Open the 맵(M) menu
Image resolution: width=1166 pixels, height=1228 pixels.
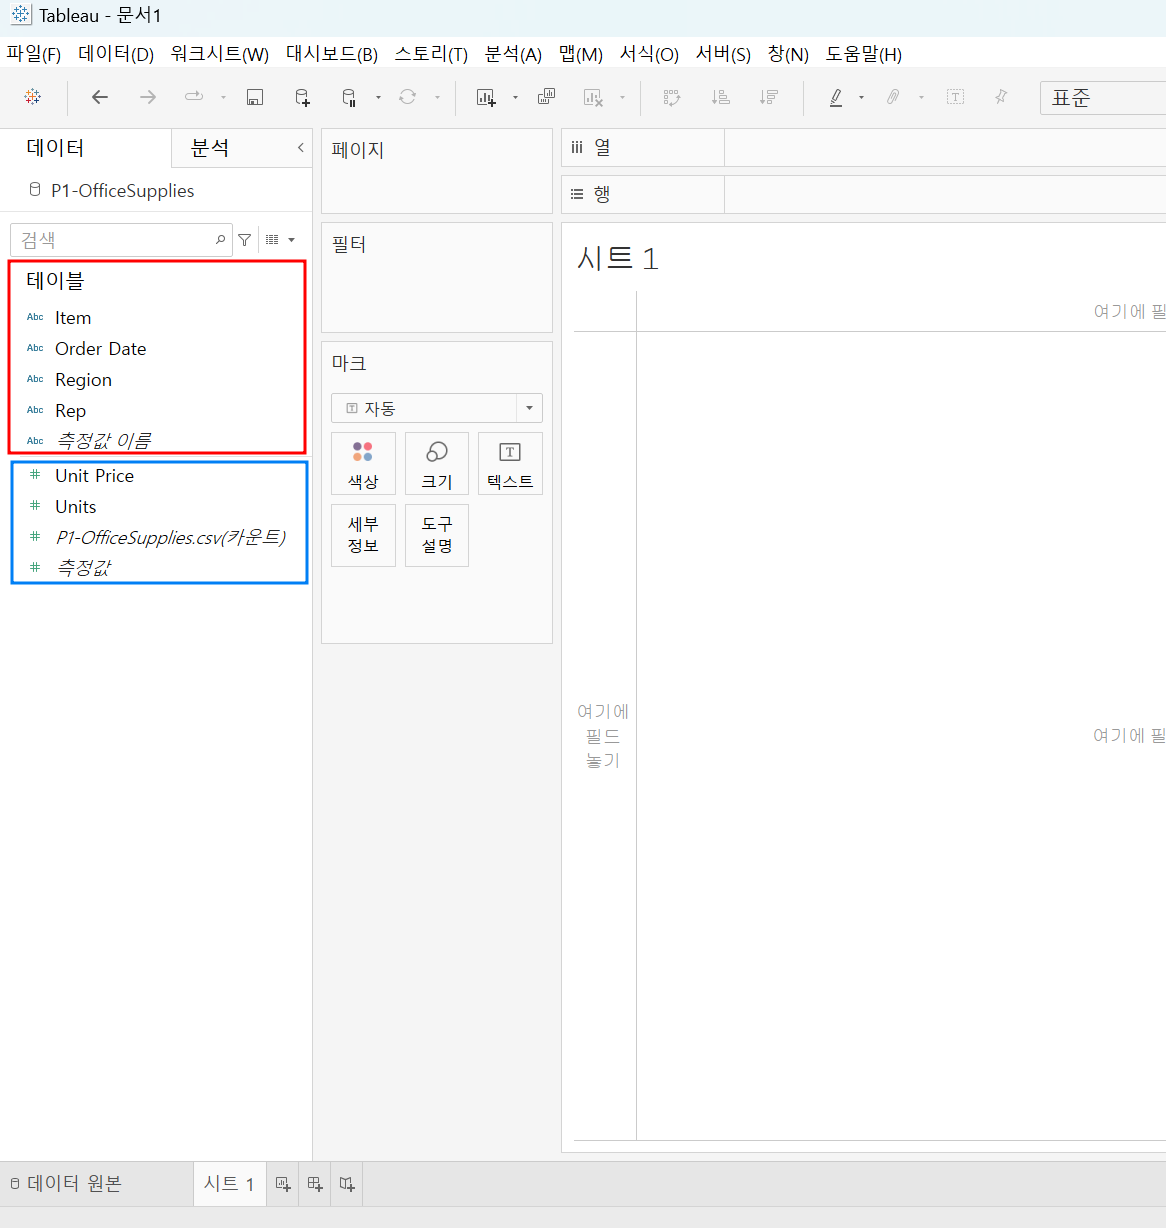(581, 54)
